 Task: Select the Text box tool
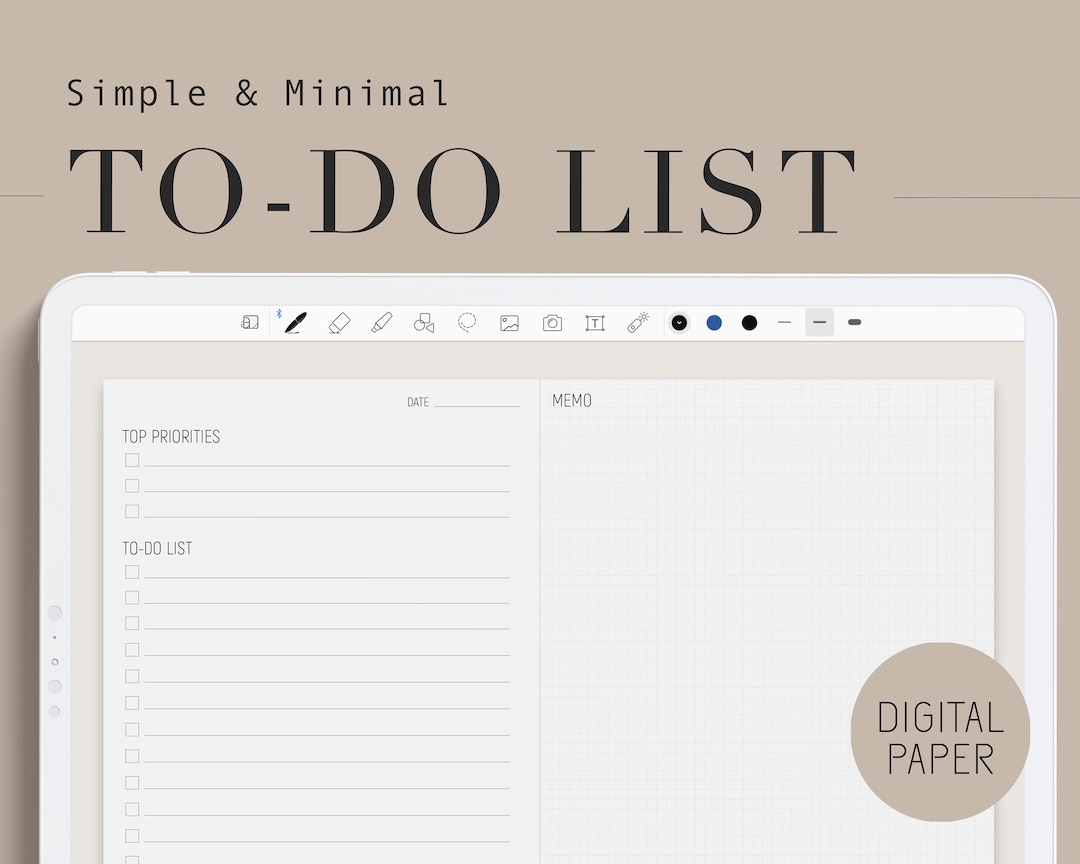point(595,322)
